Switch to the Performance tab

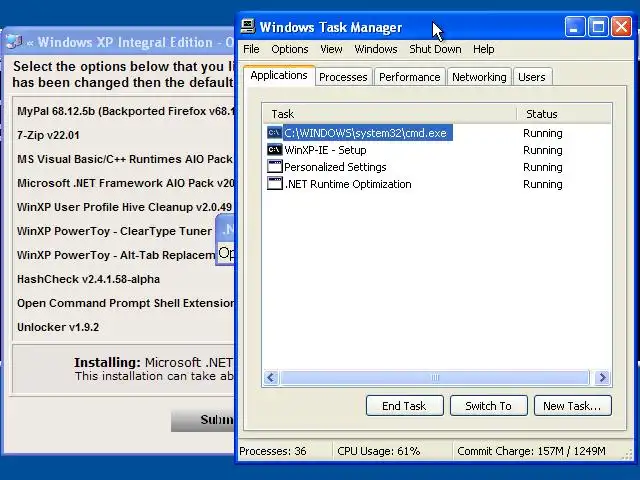point(409,77)
